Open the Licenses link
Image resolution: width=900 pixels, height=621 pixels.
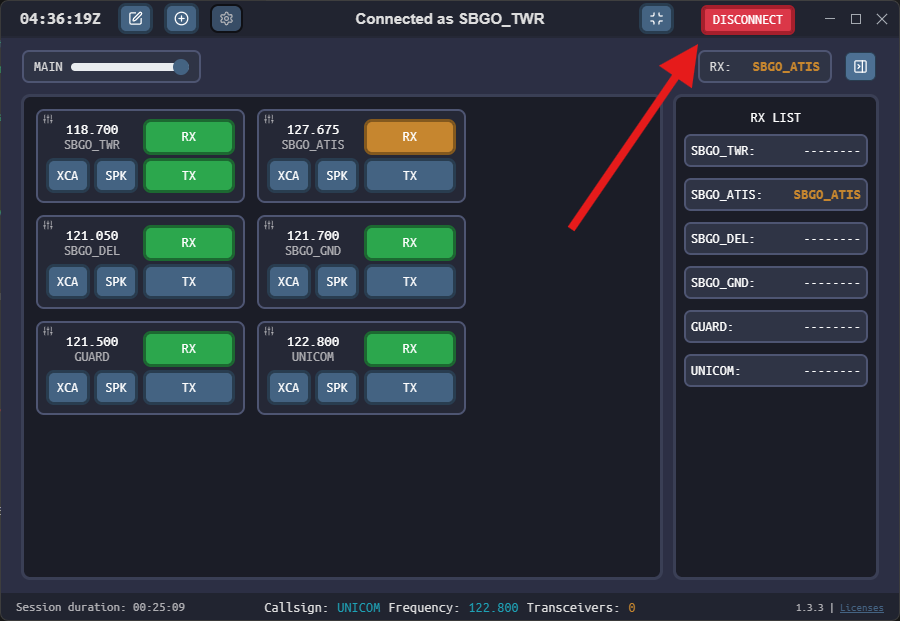tap(861, 607)
